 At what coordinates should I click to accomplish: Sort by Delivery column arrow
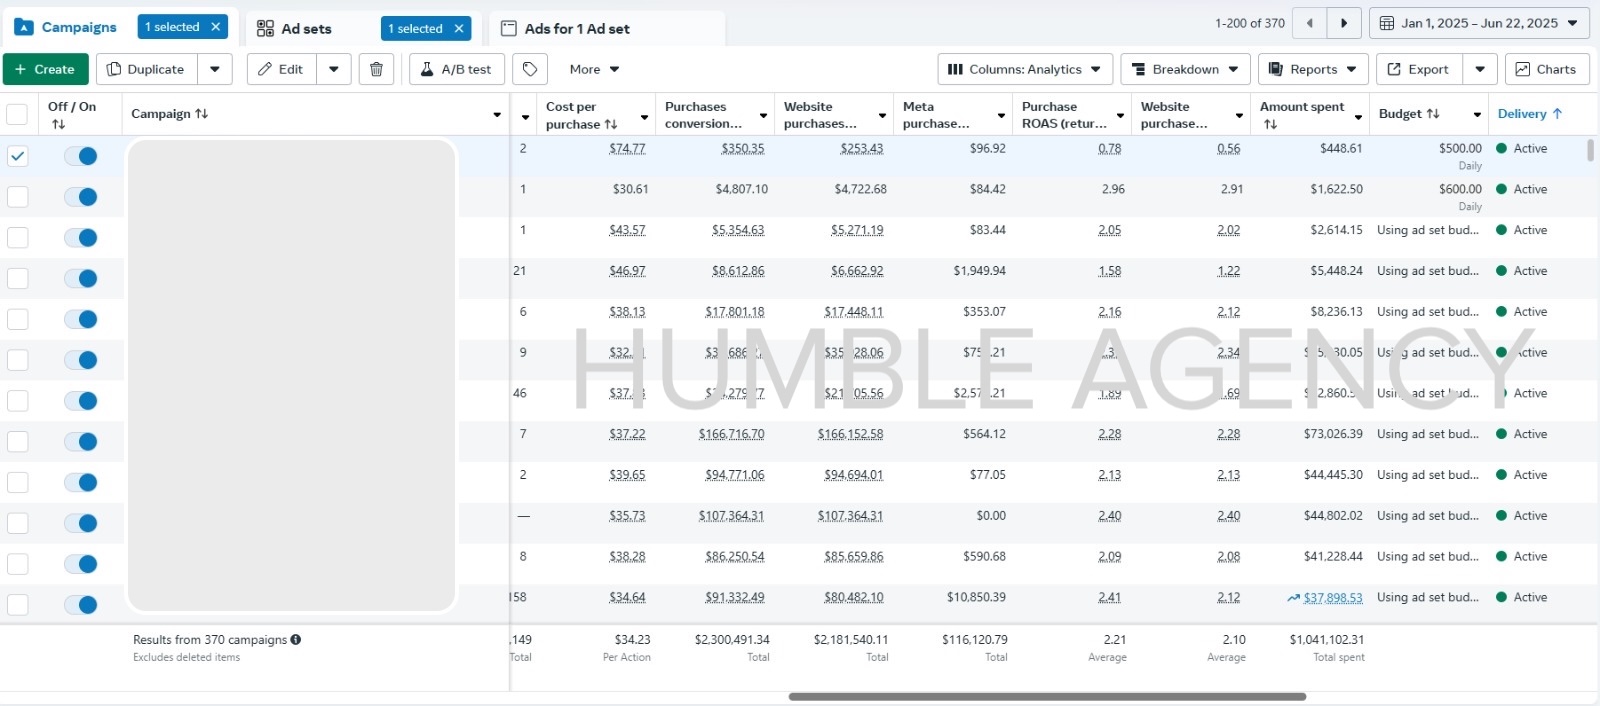coord(1557,114)
